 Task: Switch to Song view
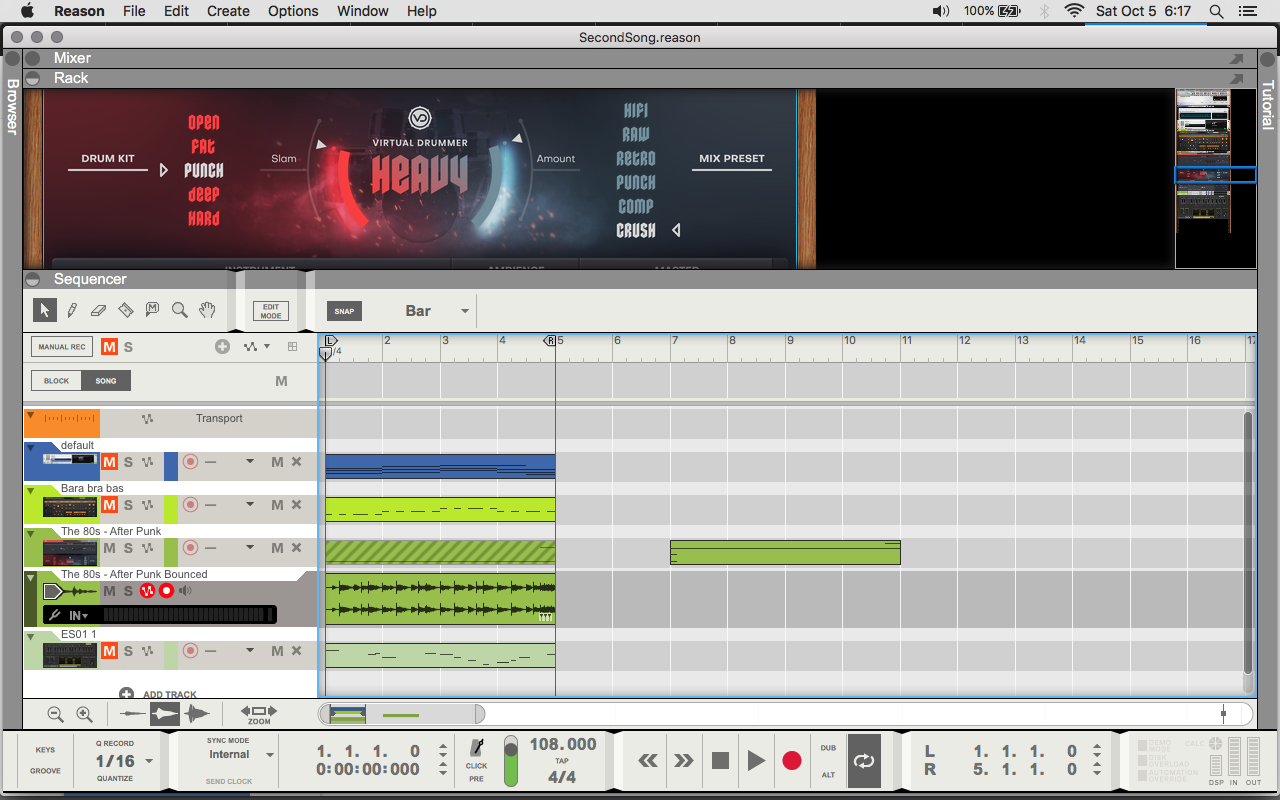point(106,381)
